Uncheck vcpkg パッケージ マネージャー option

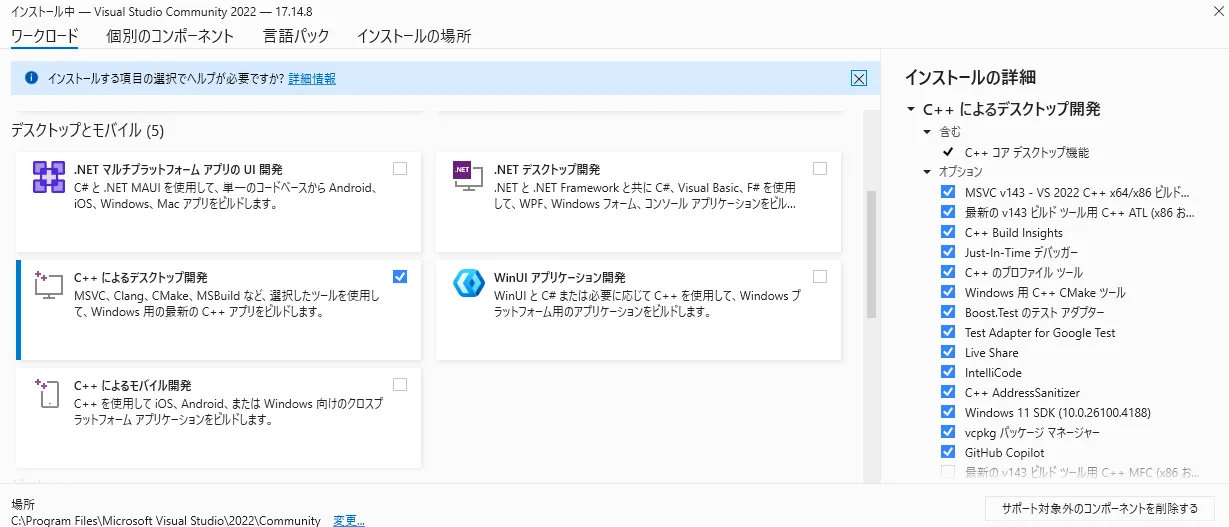click(948, 432)
